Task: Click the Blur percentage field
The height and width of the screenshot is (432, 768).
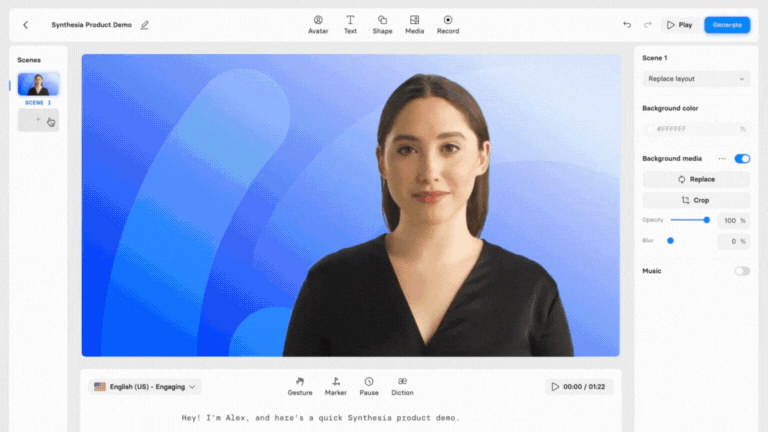Action: point(734,241)
